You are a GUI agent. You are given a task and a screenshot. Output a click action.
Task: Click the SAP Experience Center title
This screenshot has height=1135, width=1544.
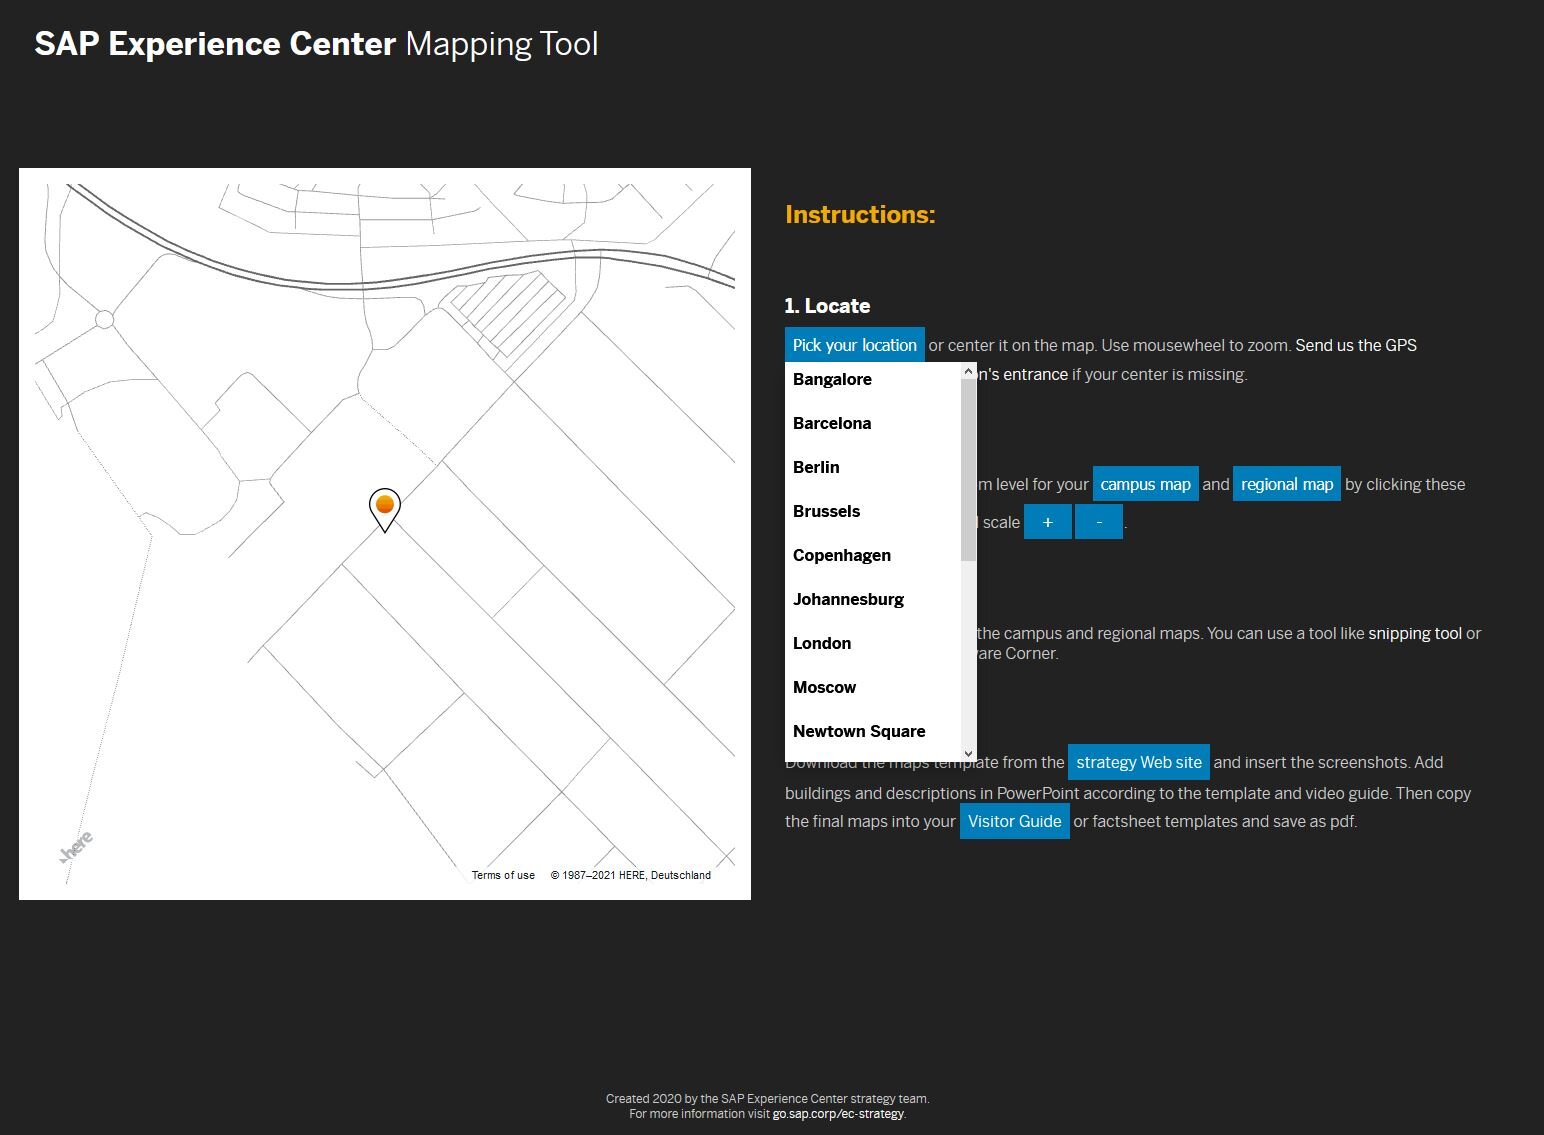[316, 44]
